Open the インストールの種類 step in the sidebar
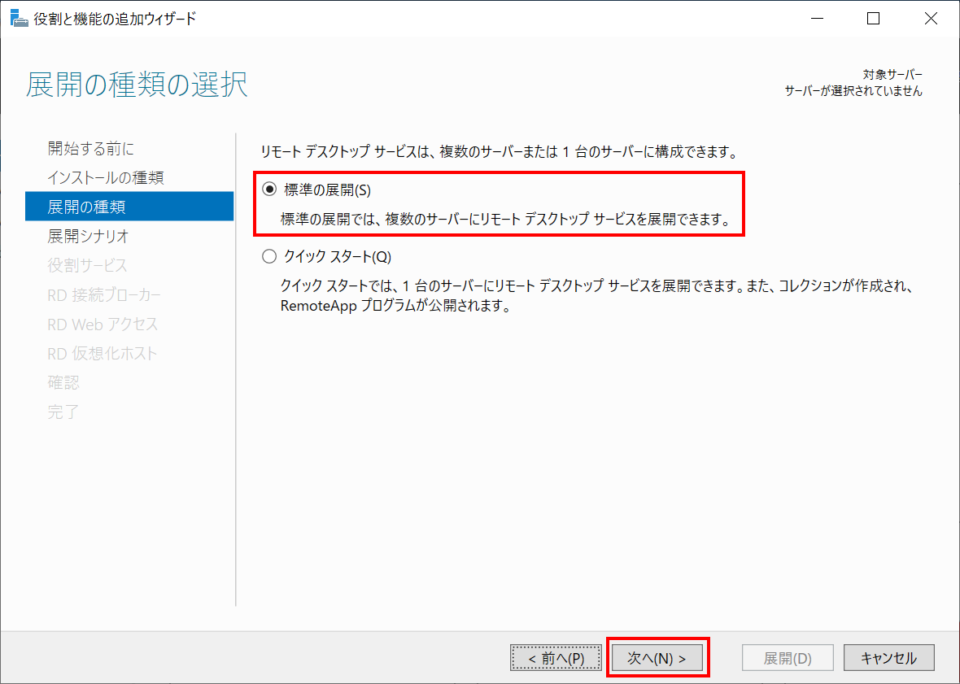This screenshot has height=684, width=960. click(105, 178)
